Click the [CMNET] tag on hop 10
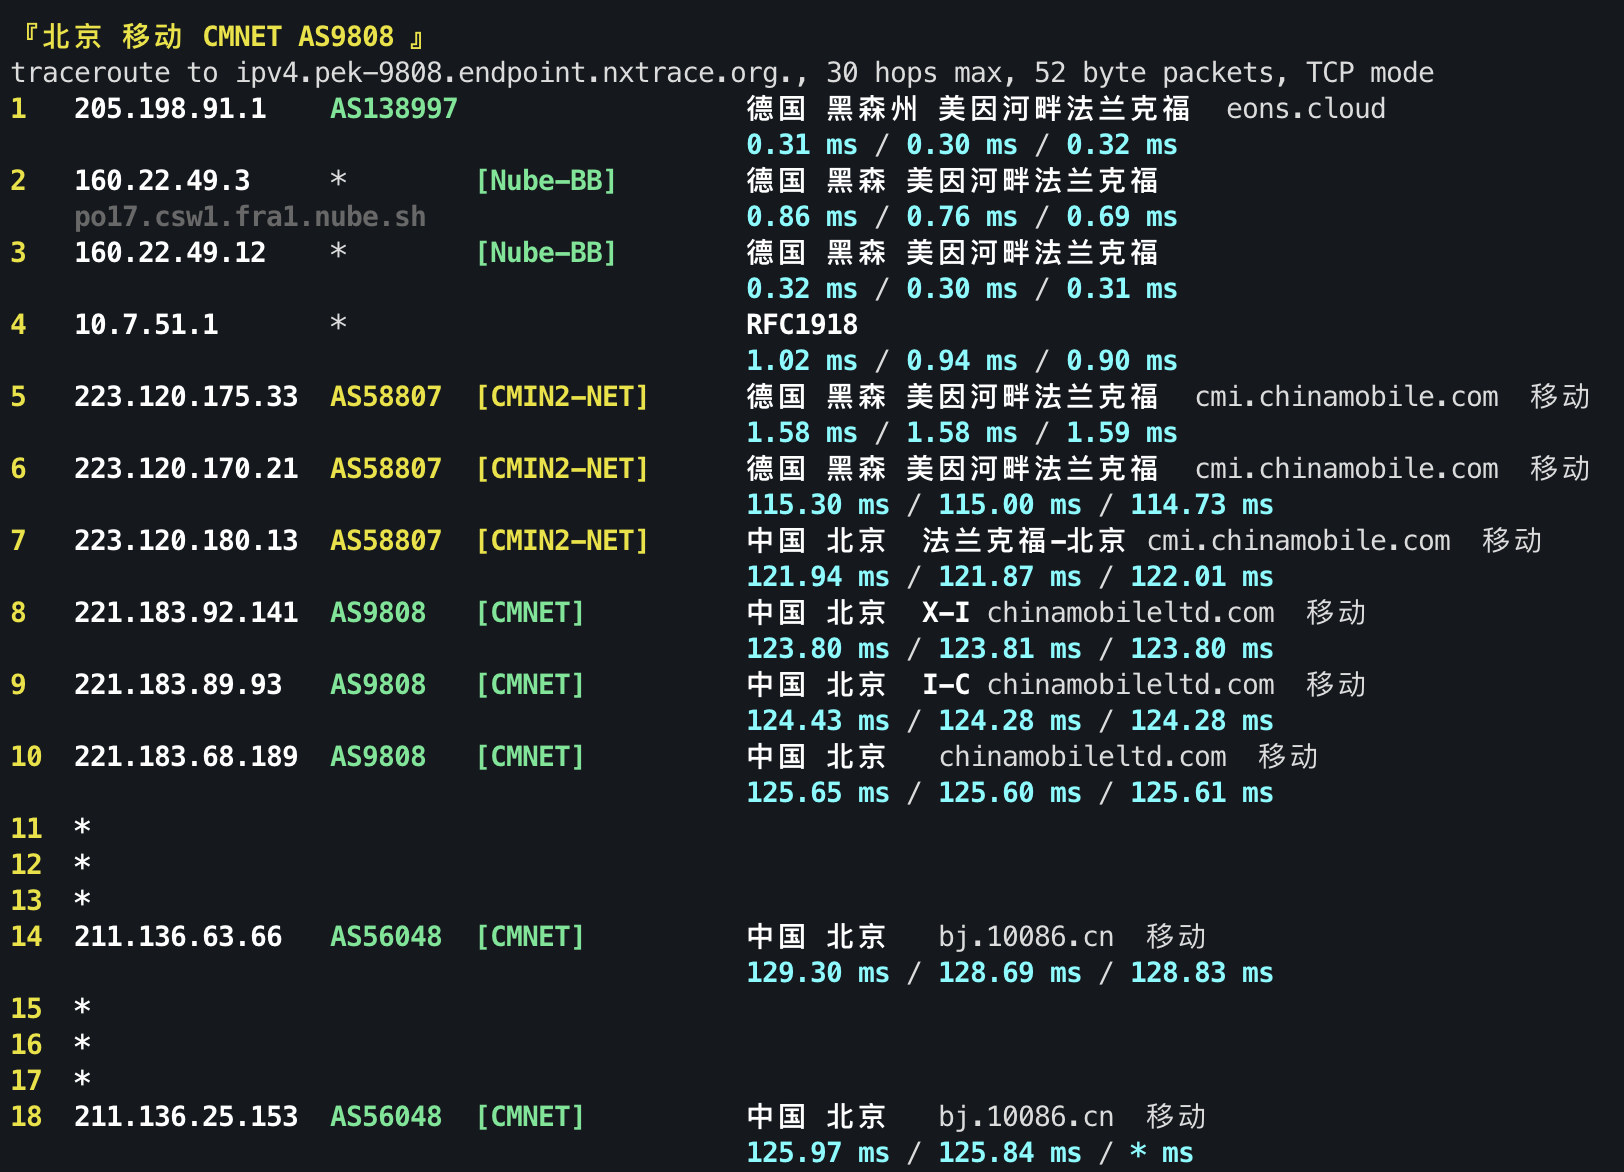The height and width of the screenshot is (1172, 1624). [530, 757]
